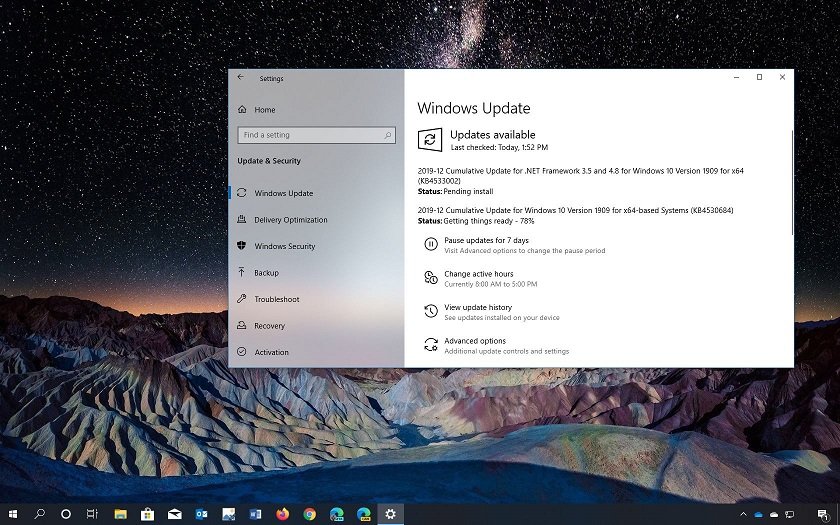Image resolution: width=840 pixels, height=525 pixels.
Task: Click the Troubleshoot wrench icon
Action: tap(242, 299)
